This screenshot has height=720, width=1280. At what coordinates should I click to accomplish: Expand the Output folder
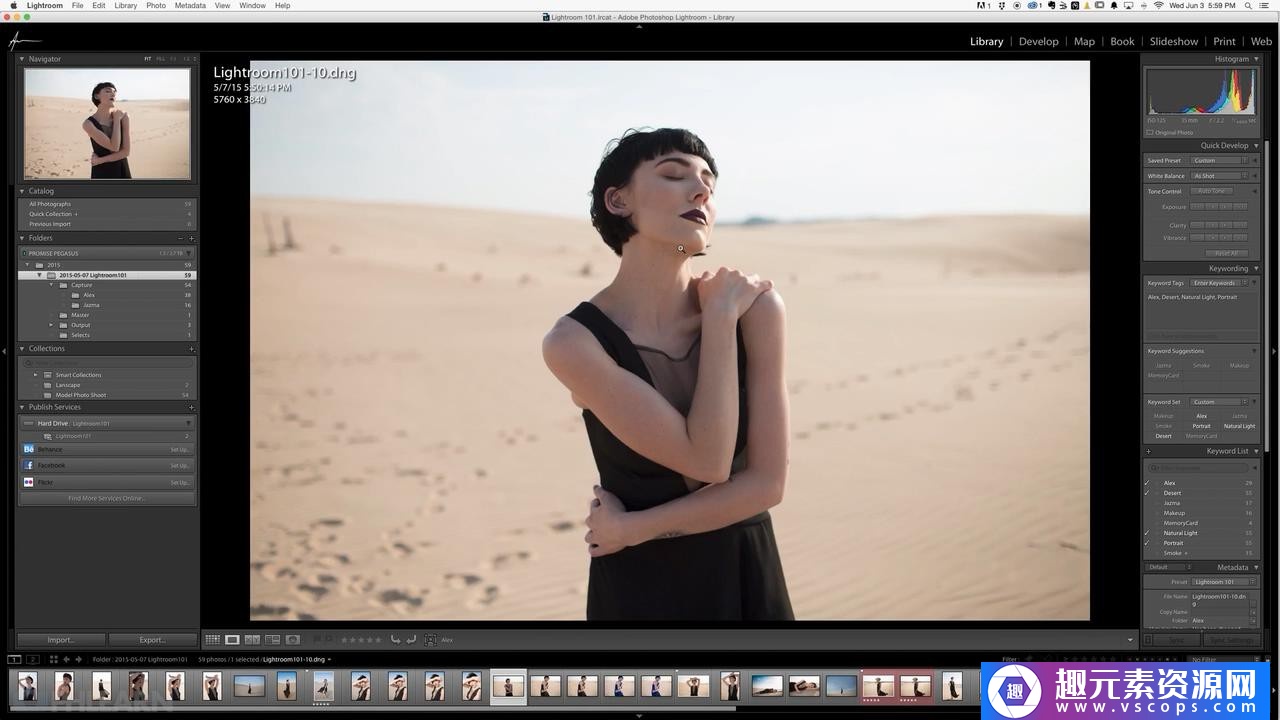[52, 325]
